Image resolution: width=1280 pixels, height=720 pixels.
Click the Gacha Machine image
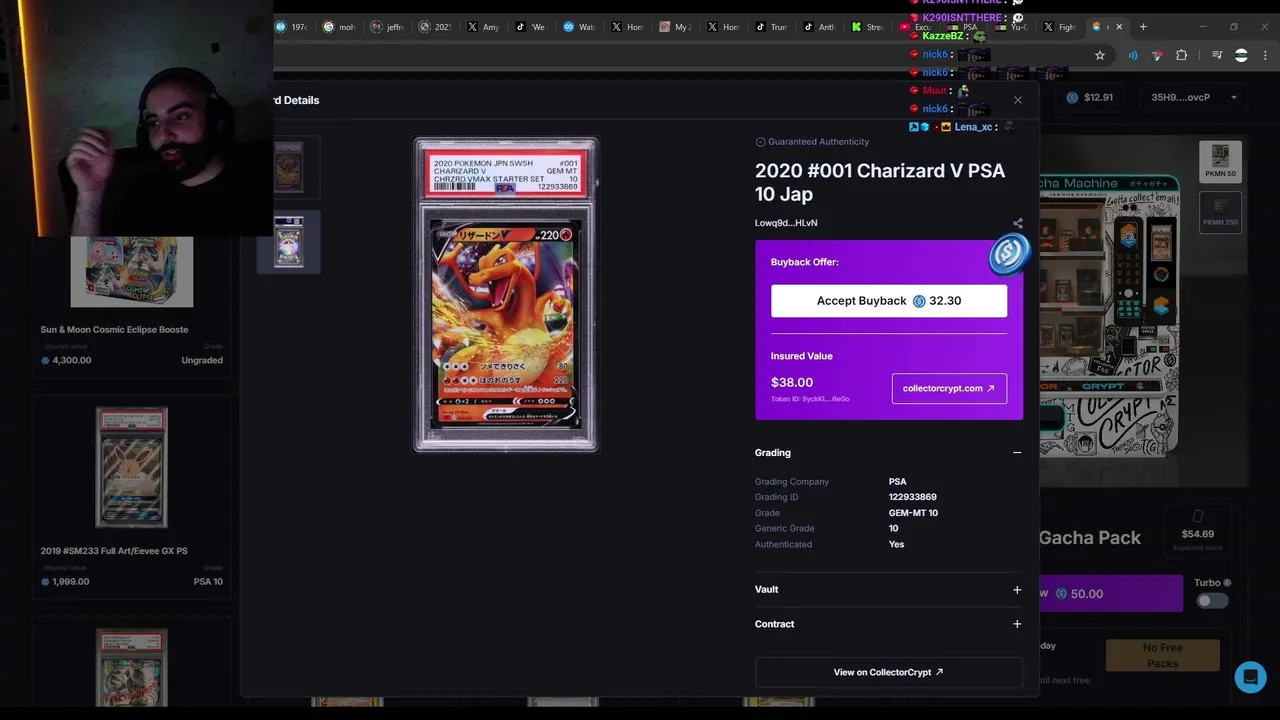1112,315
